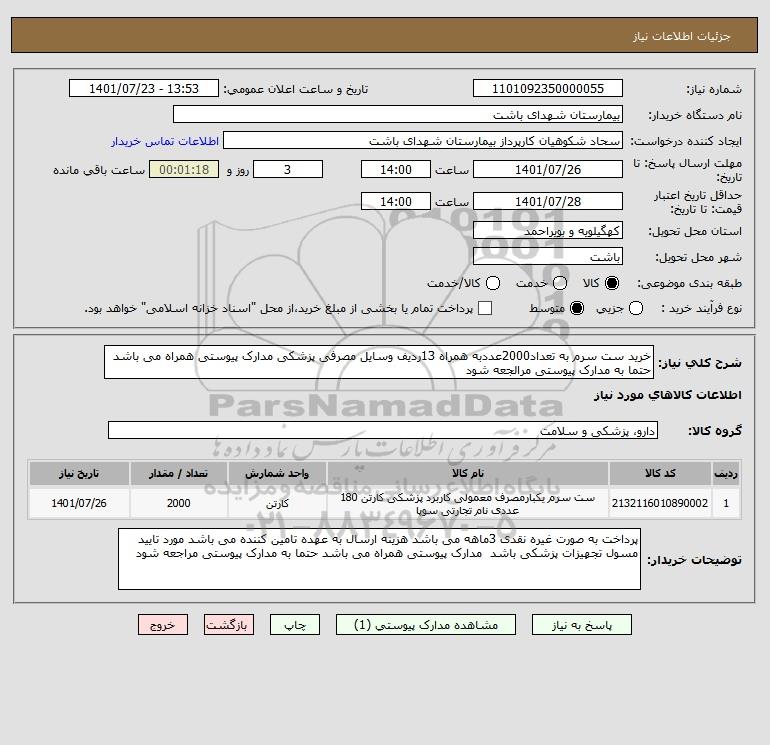Image resolution: width=770 pixels, height=745 pixels.
Task: Click the ردیف column header
Action: pyautogui.click(x=726, y=473)
